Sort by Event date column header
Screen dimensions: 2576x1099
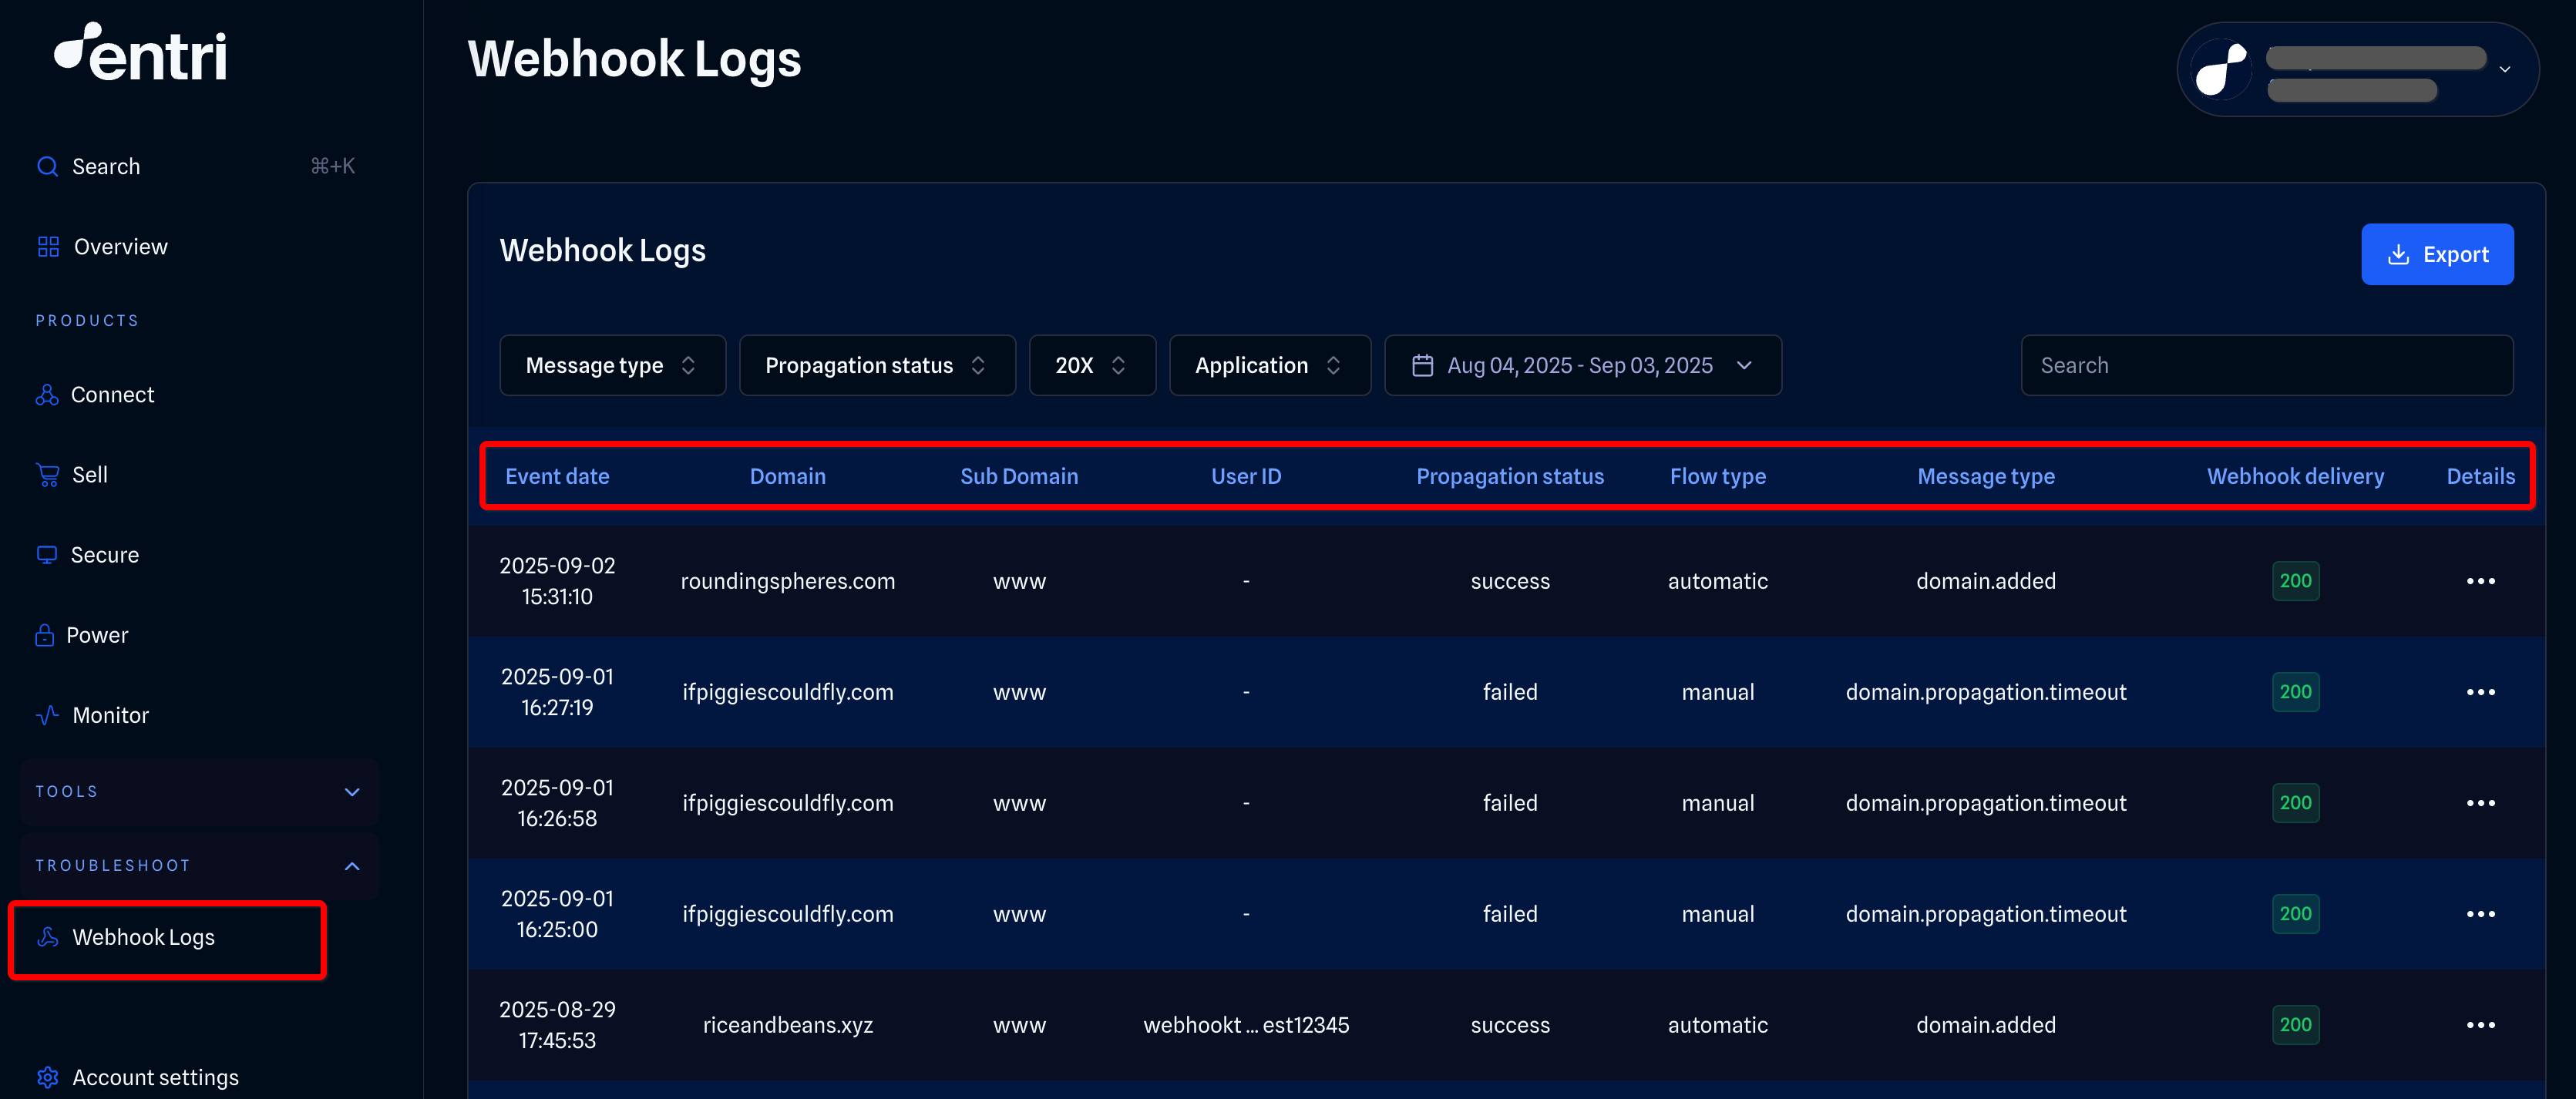557,476
